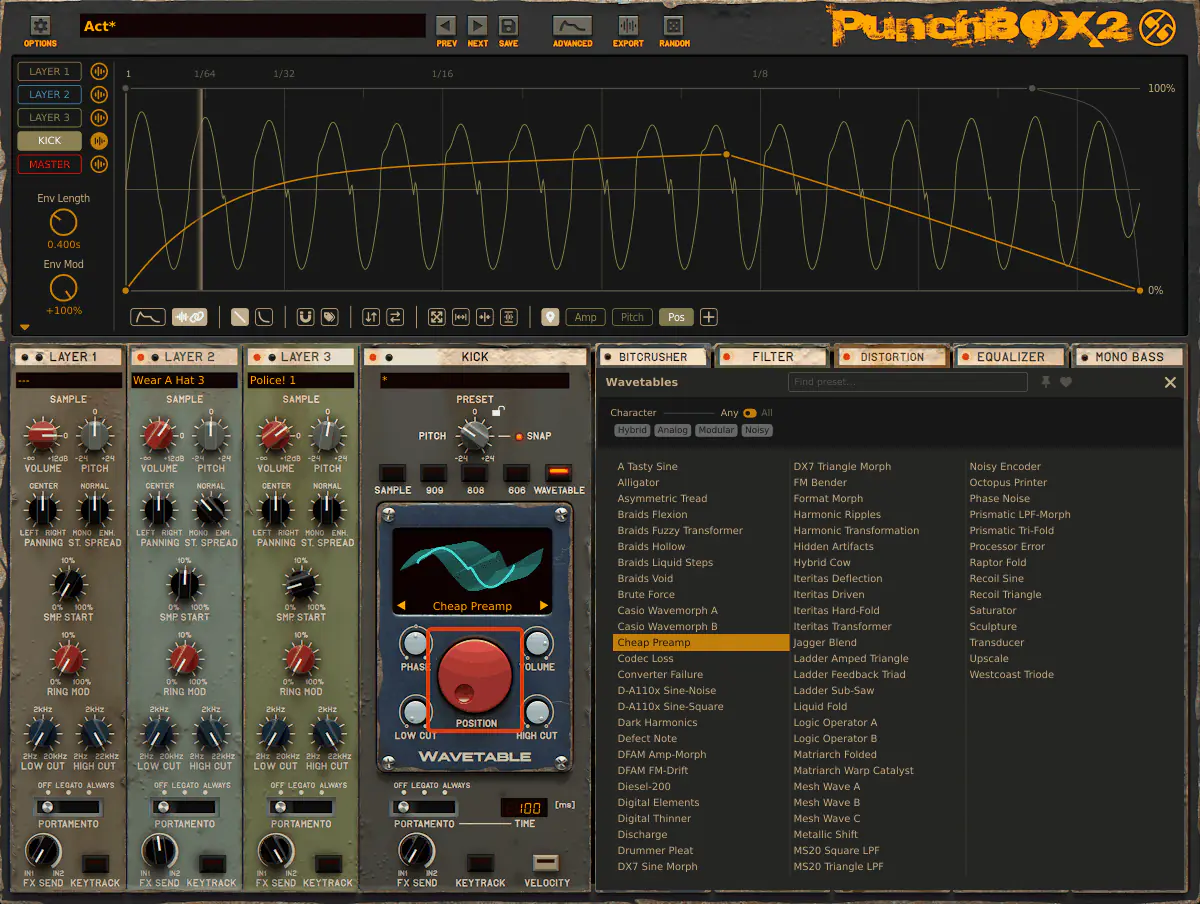This screenshot has width=1200, height=904.
Task: Toggle the Equalizer power LED
Action: (966, 357)
